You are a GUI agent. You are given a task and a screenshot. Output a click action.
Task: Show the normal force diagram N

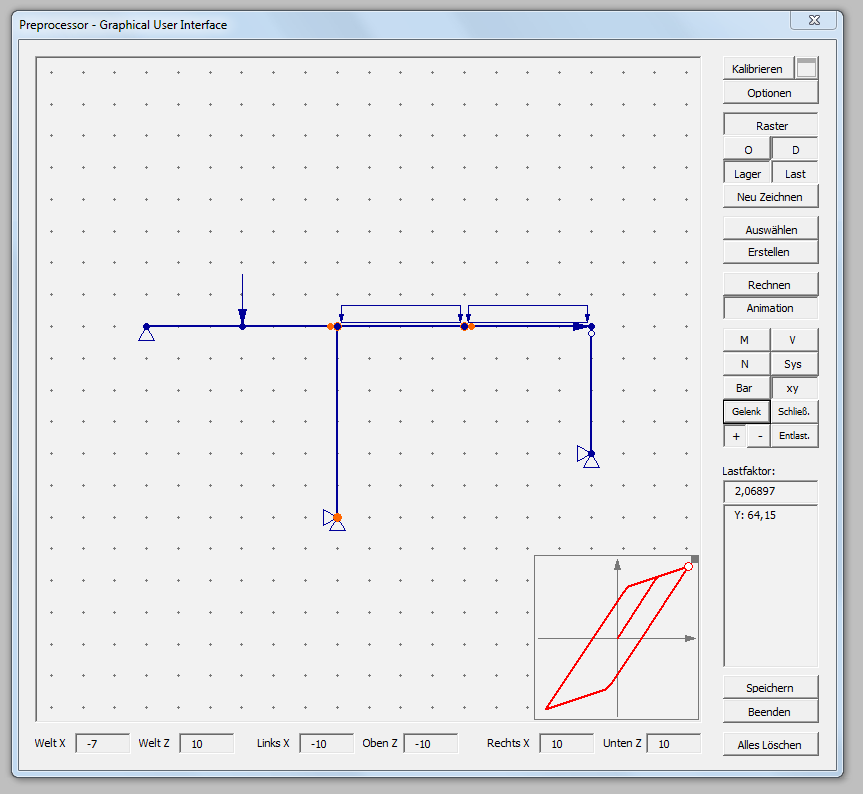746,364
